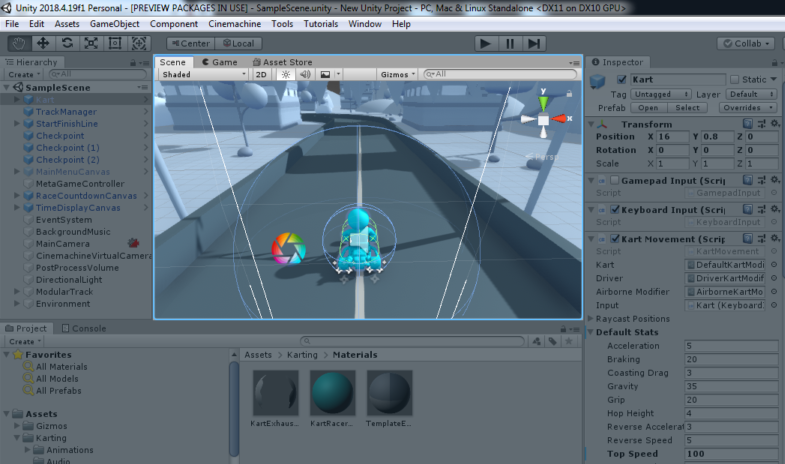The width and height of the screenshot is (785, 464).
Task: Open the Collab dropdown
Action: click(746, 44)
